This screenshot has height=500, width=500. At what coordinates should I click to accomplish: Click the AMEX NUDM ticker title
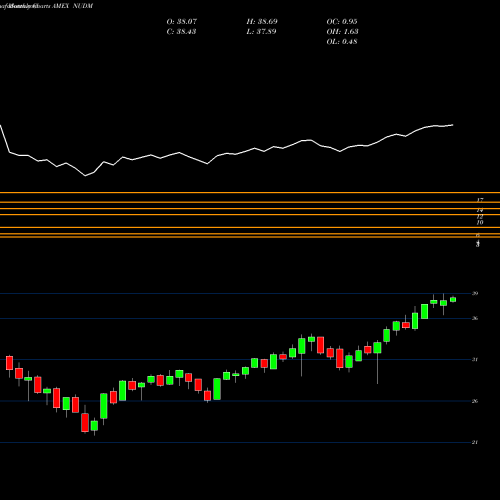point(73,6)
